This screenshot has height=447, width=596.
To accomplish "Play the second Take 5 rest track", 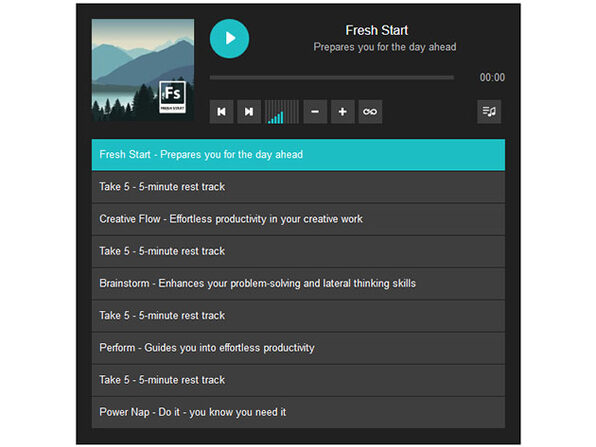I will [298, 251].
